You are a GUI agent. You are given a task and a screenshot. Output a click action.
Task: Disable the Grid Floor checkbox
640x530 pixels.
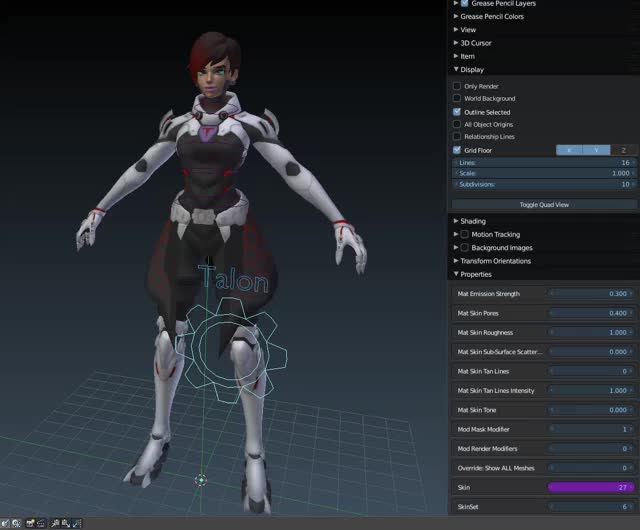click(457, 150)
